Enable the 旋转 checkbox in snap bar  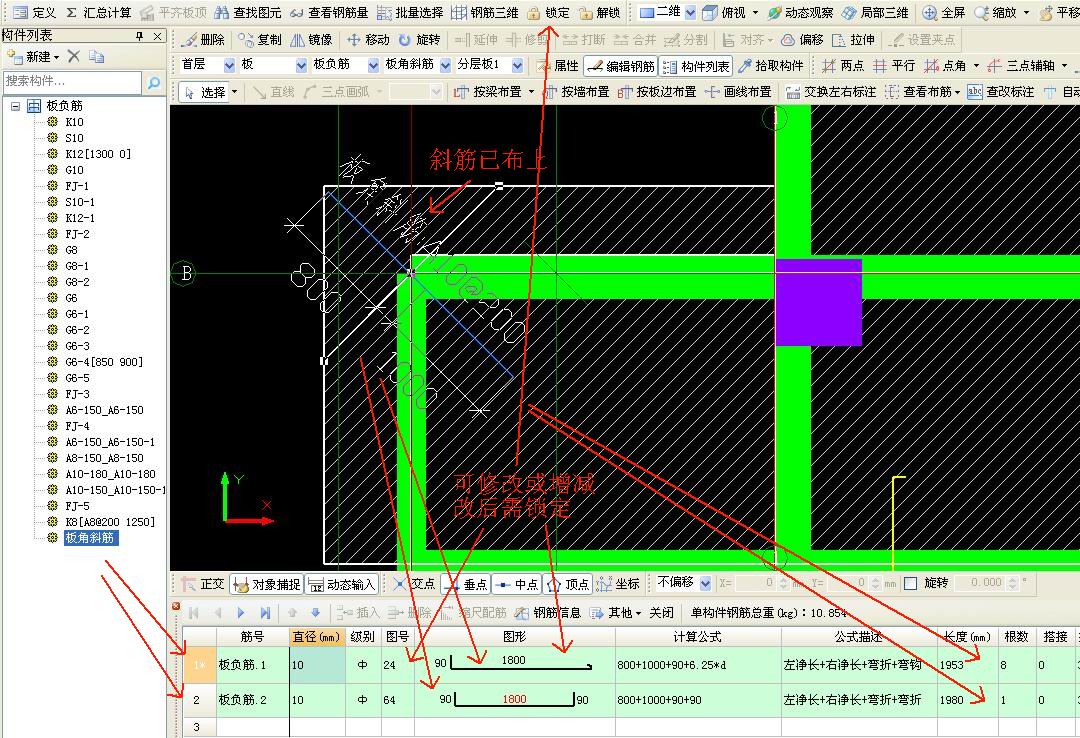[911, 583]
